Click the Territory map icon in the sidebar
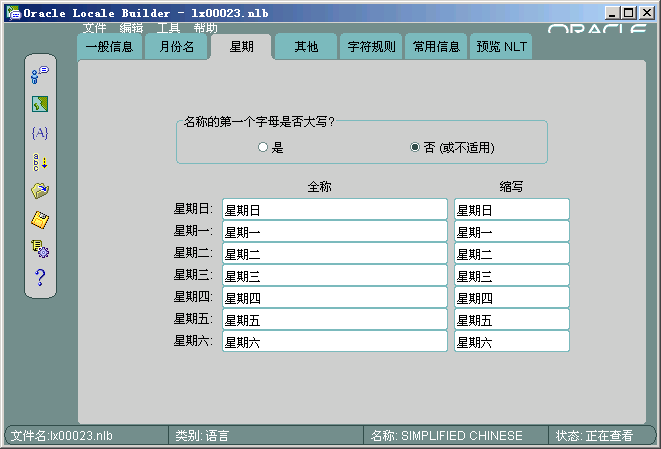Screen dimensions: 661x449 pos(40,103)
